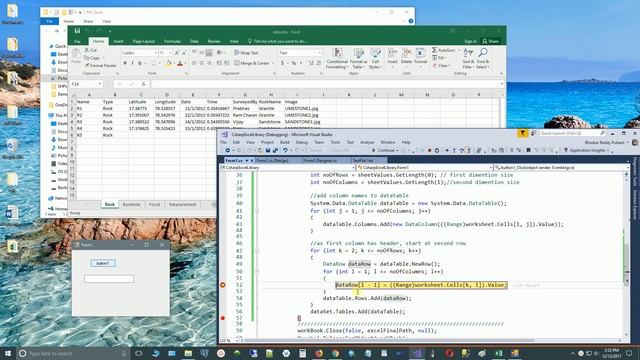This screenshot has height=360, width=640.
Task: Click Tell me what you want to do box
Action: [278, 41]
